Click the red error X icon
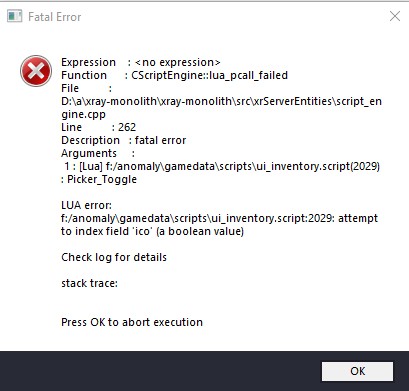Screen dimensions: 409x391 (36, 71)
